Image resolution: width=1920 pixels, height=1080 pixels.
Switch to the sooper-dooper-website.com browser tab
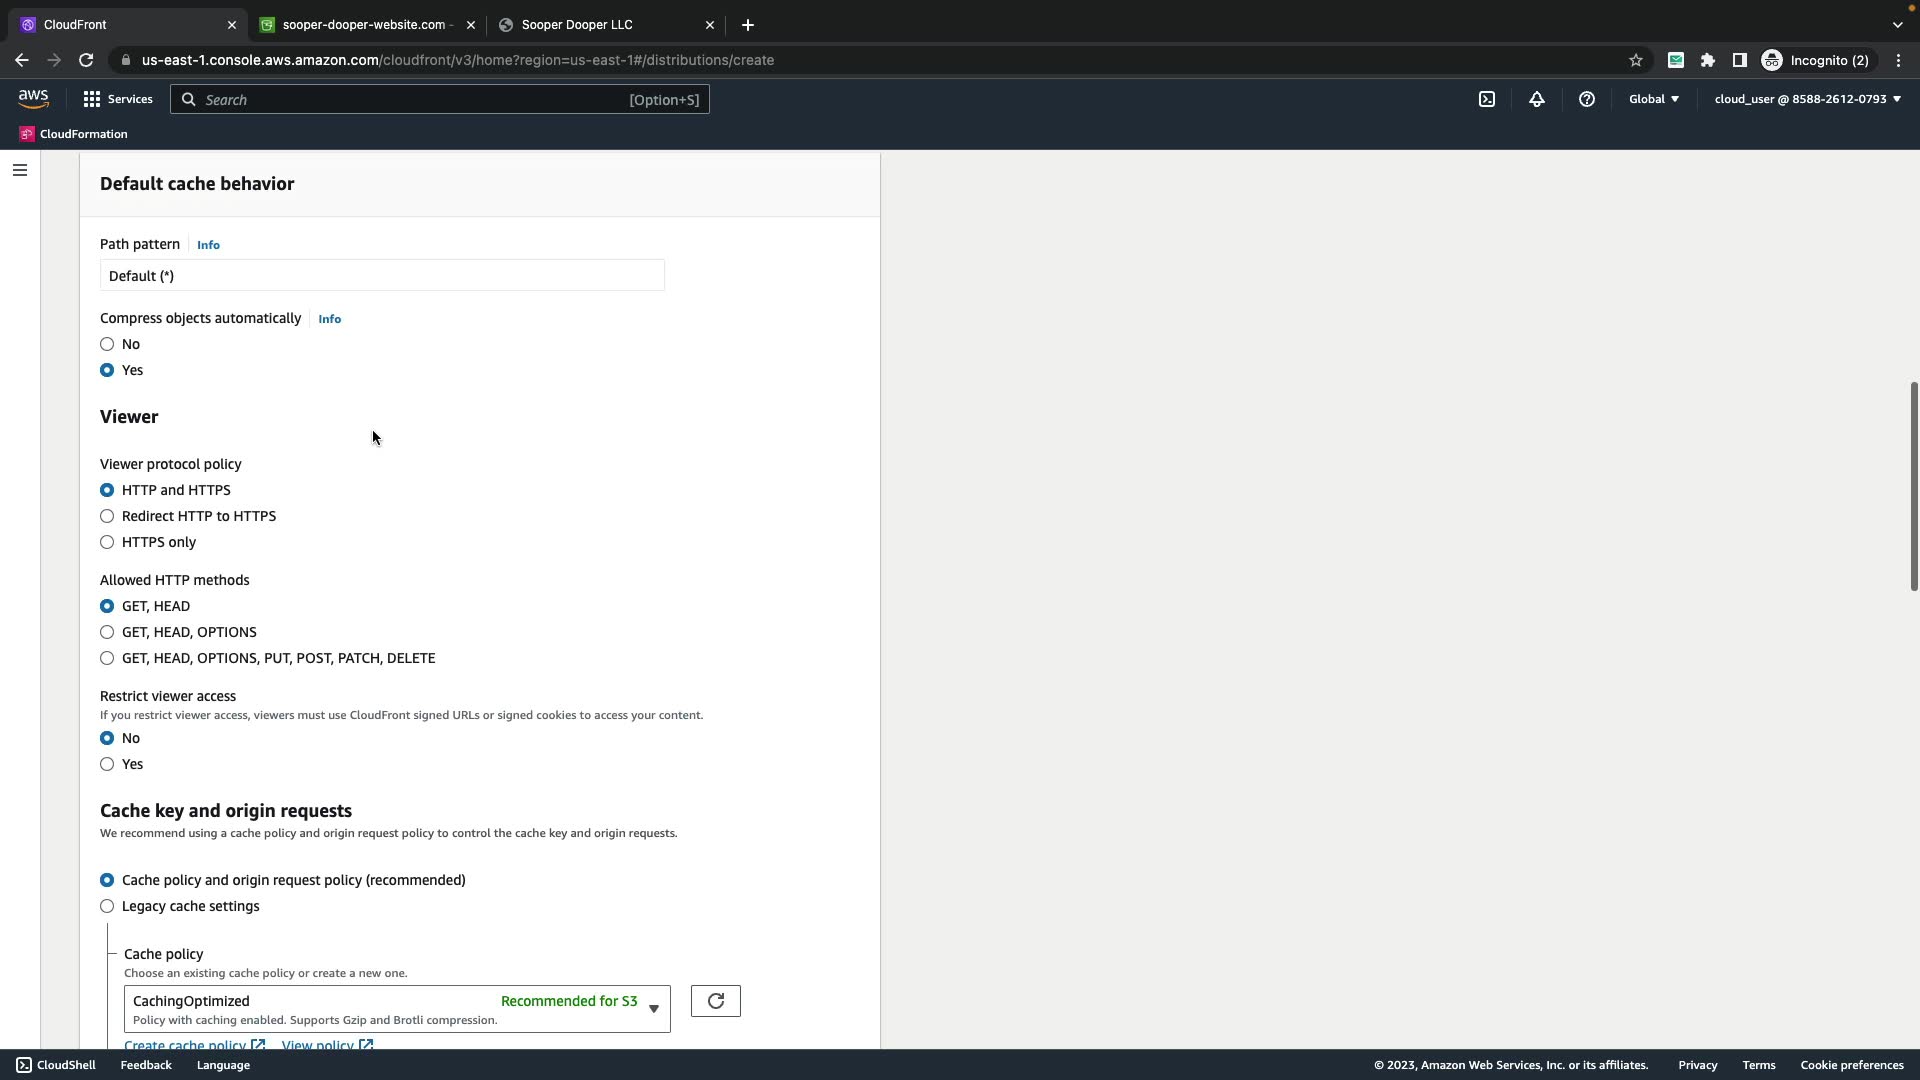[x=366, y=25]
